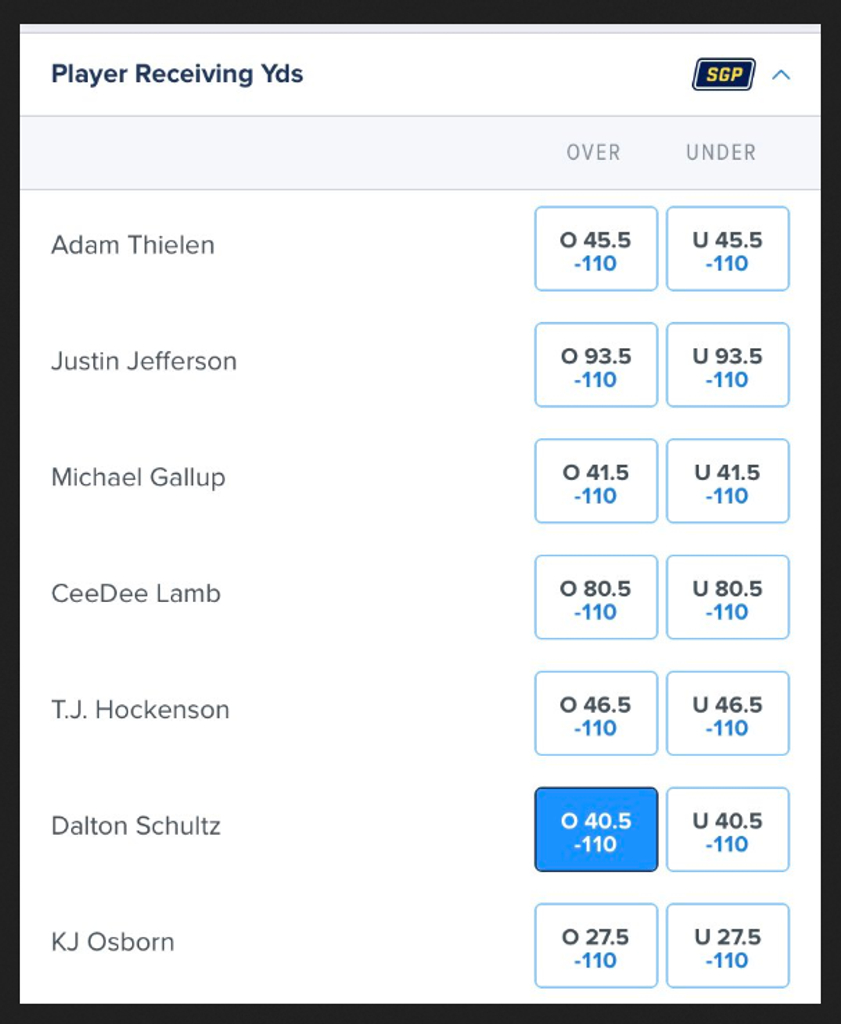
Task: Pick Justin Jefferson under 93.5
Action: (x=727, y=365)
